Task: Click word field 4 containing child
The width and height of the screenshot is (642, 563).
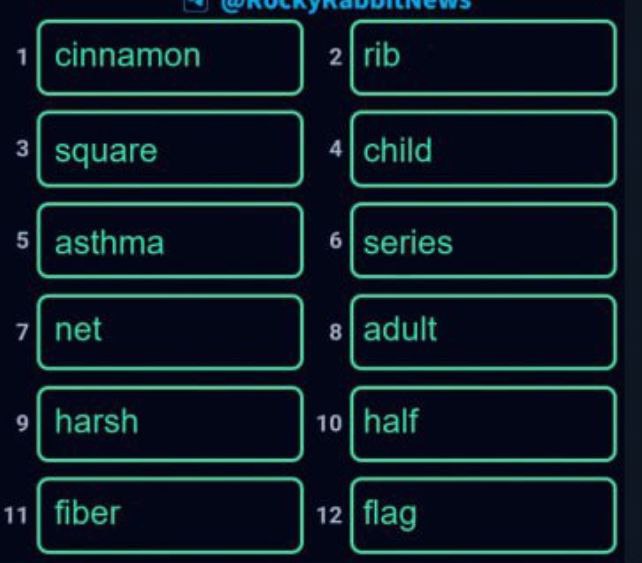Action: [x=483, y=149]
